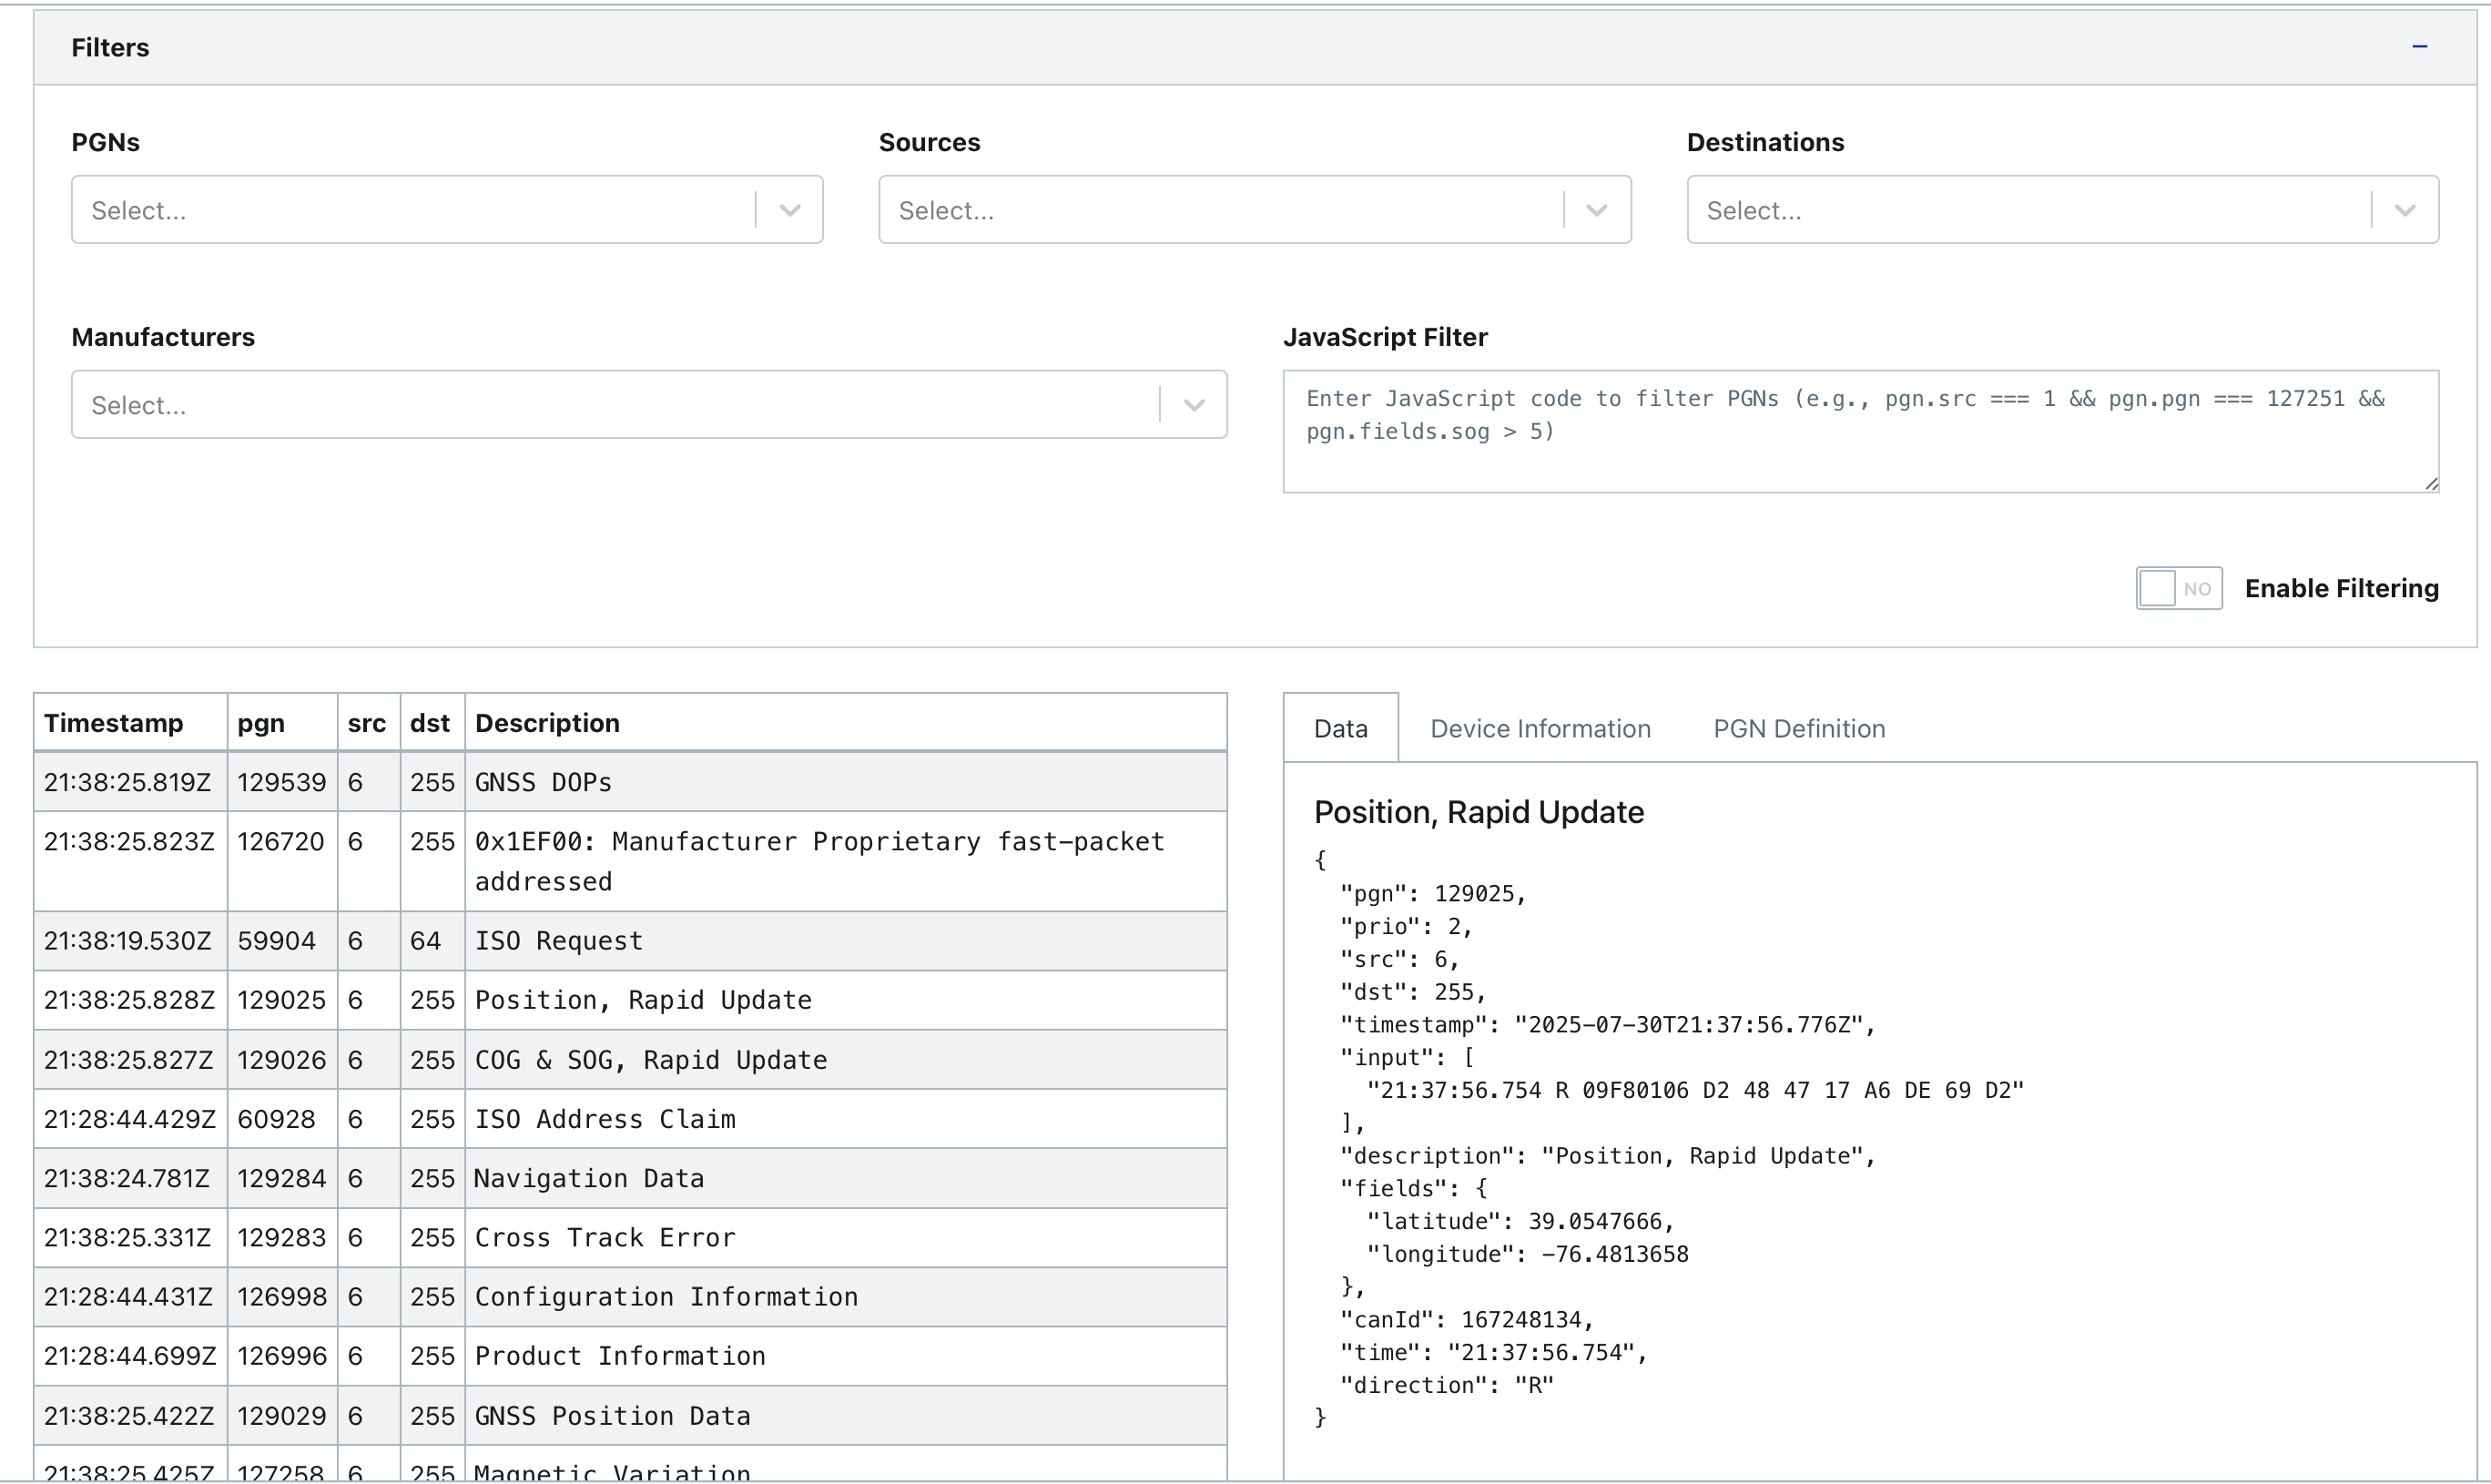
Task: Click the latitude value 39.0547666
Action: (1594, 1221)
